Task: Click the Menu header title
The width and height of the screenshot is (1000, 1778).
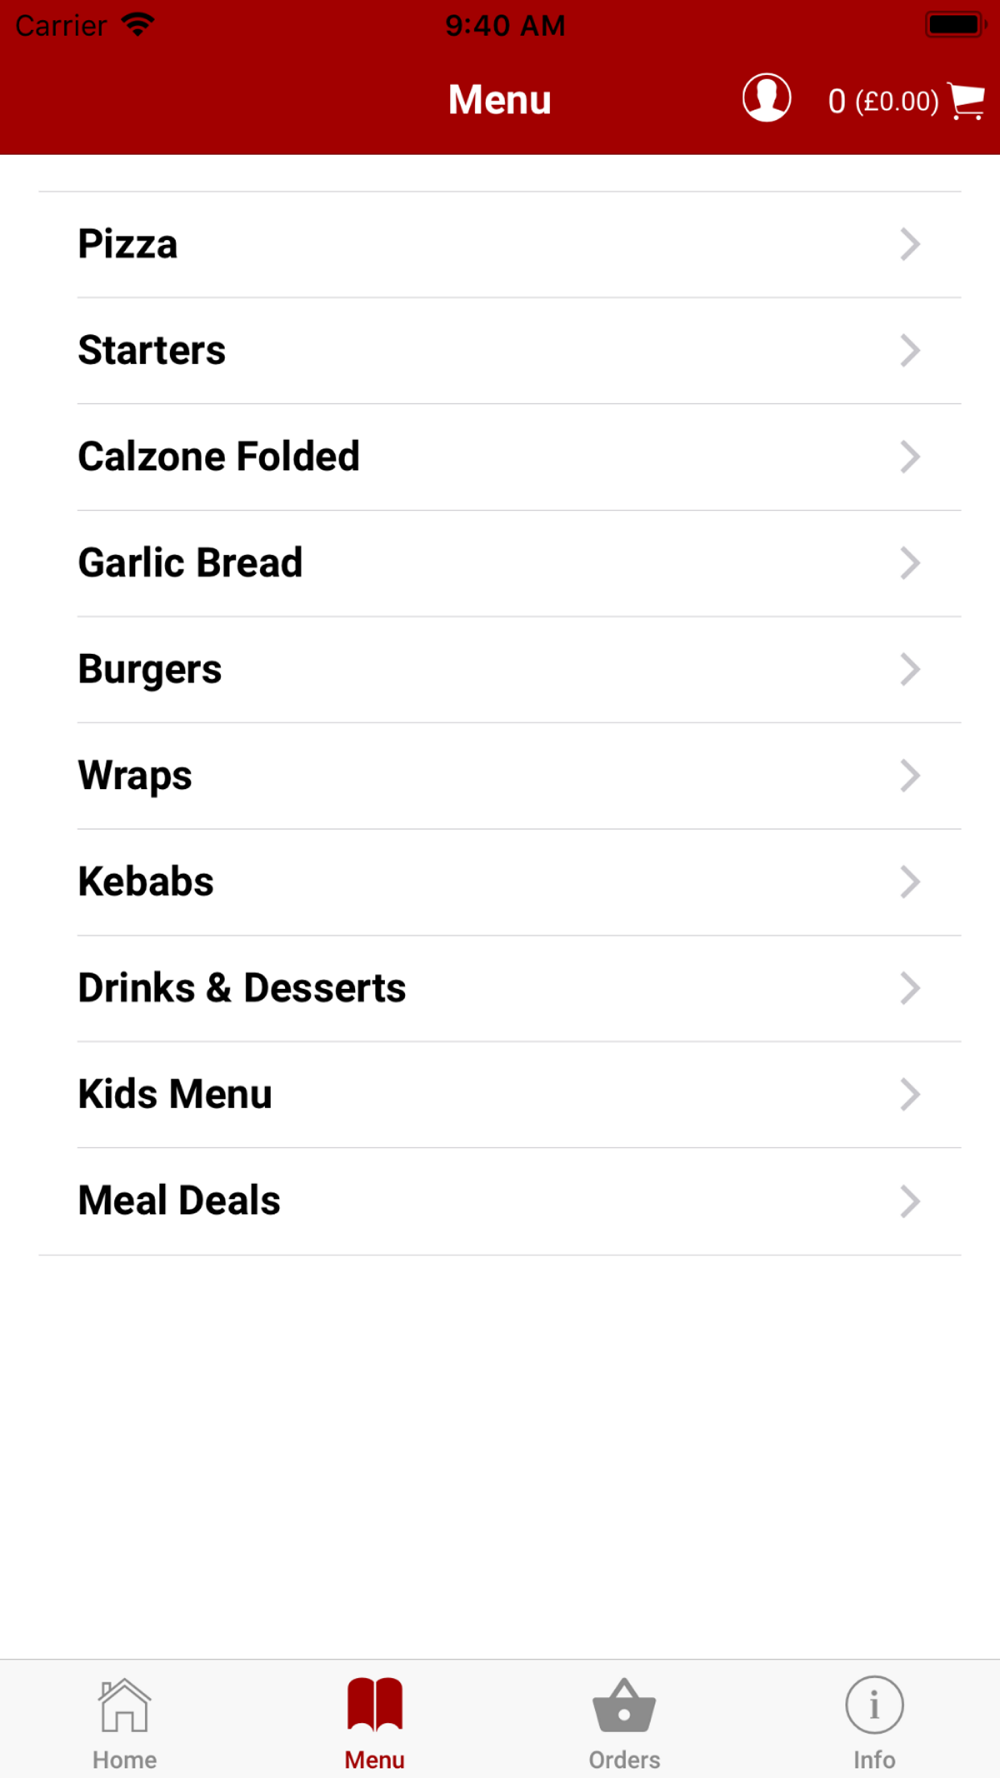Action: coord(500,100)
